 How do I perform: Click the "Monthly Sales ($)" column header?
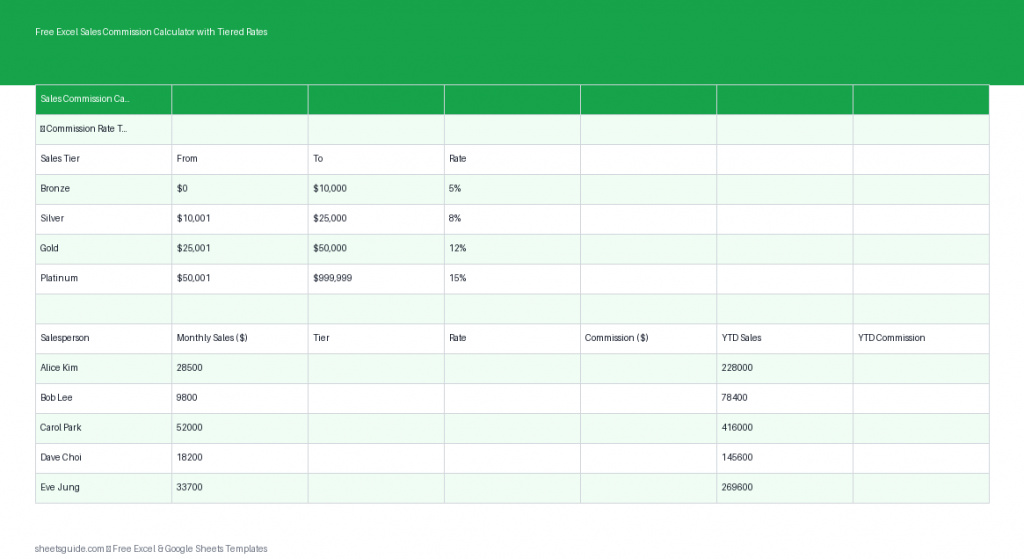(239, 338)
